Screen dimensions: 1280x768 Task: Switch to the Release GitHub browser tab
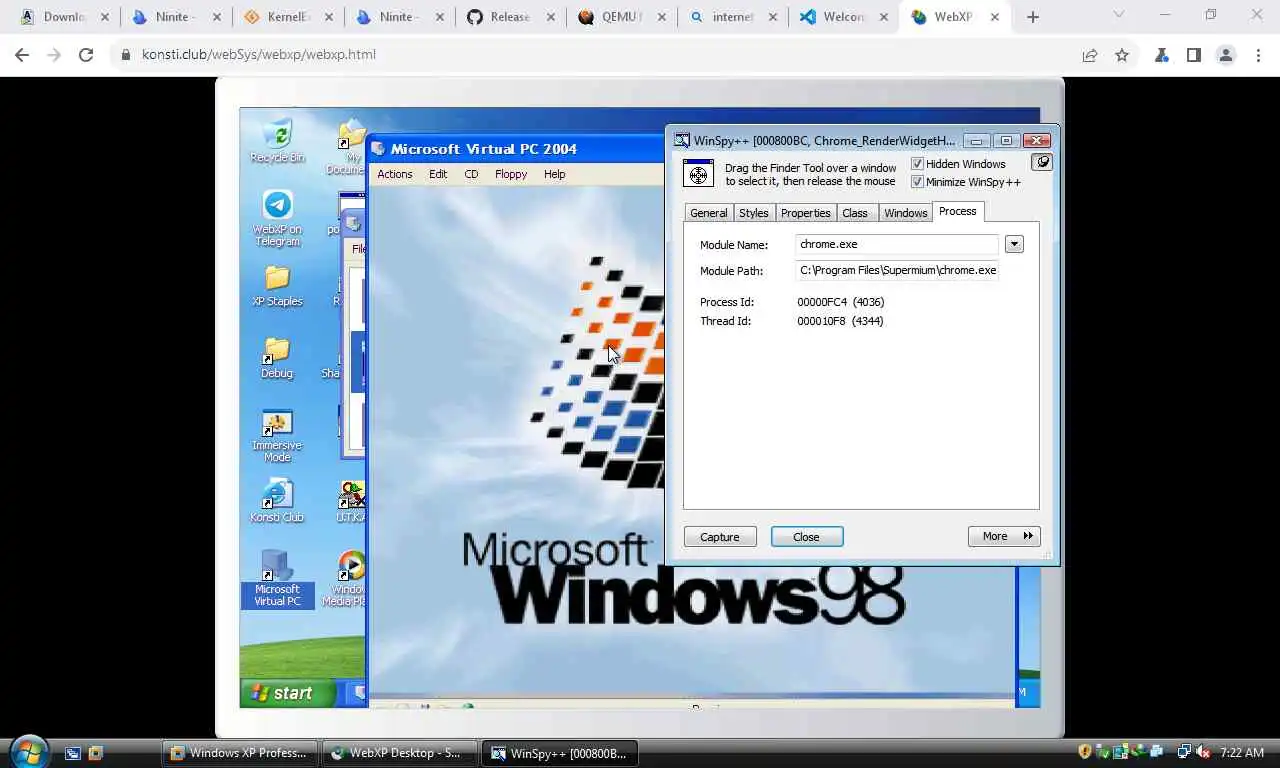pos(510,17)
